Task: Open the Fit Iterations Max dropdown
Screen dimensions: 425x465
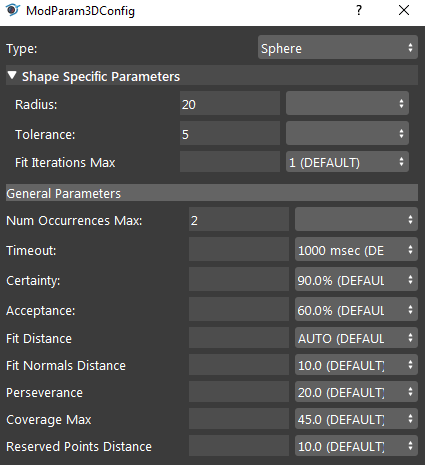Action: point(347,162)
